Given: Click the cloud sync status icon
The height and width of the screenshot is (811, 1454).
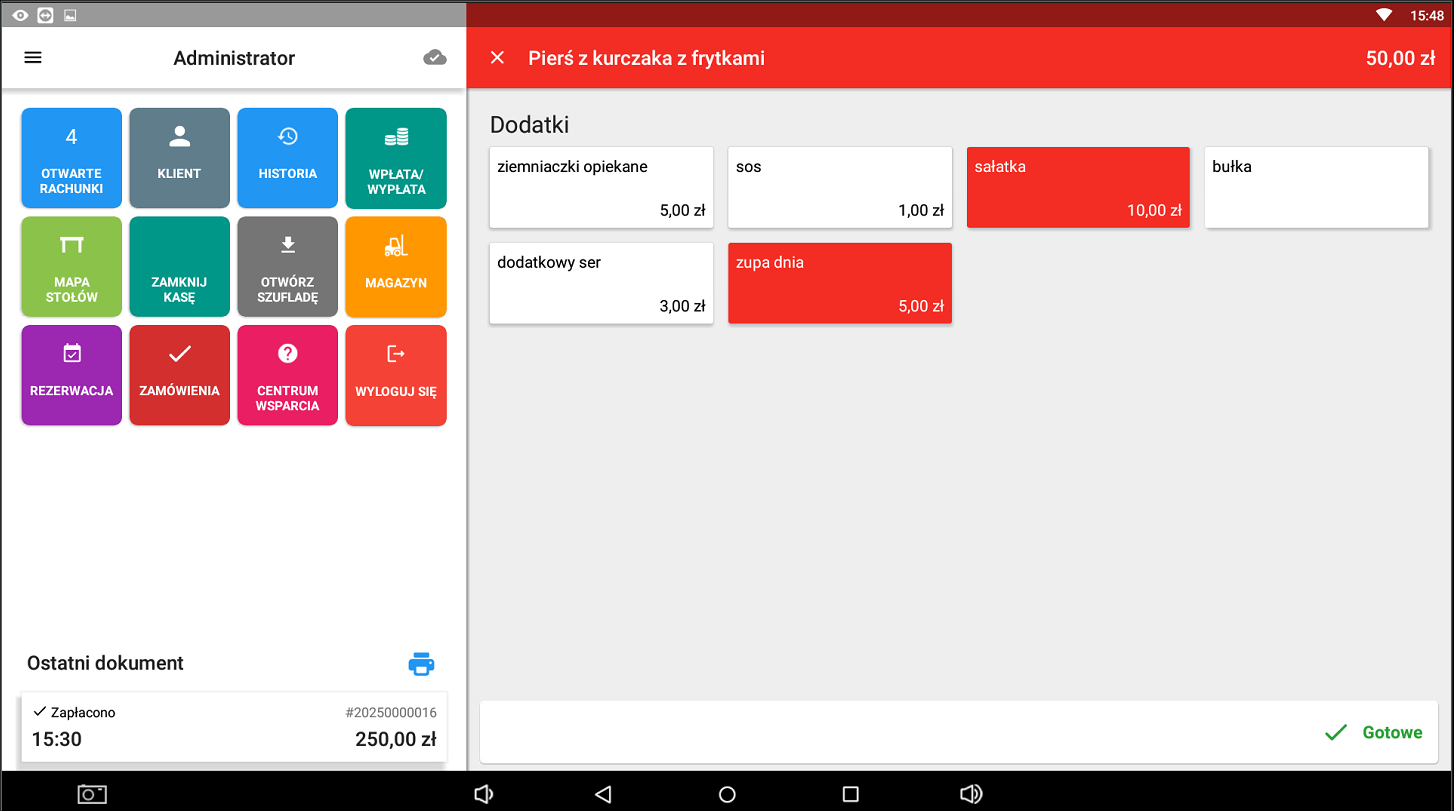Looking at the screenshot, I should (434, 58).
